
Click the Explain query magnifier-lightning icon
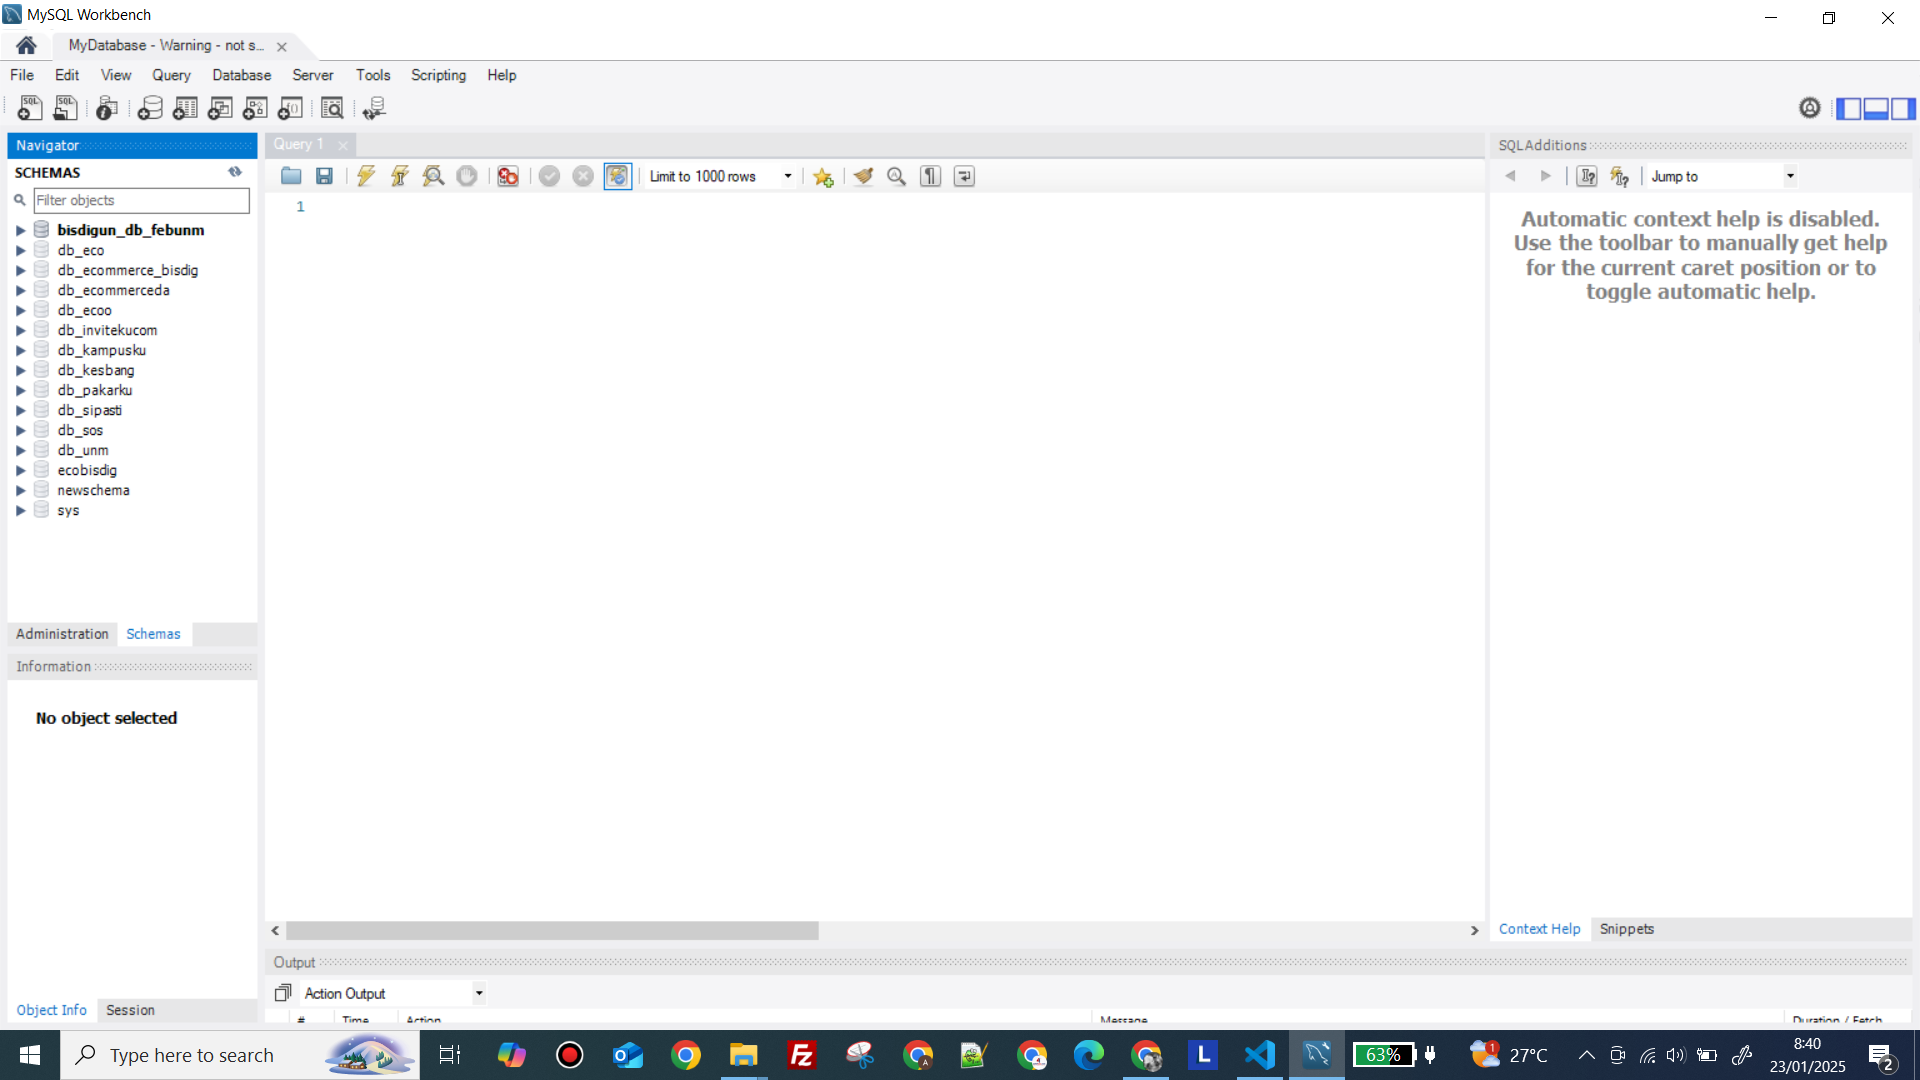pyautogui.click(x=433, y=176)
